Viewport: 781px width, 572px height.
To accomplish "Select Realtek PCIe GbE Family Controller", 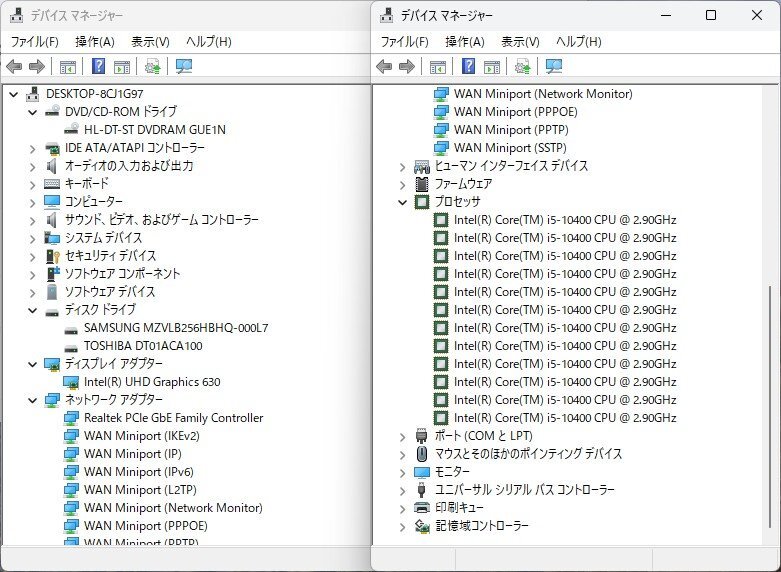I will click(173, 418).
